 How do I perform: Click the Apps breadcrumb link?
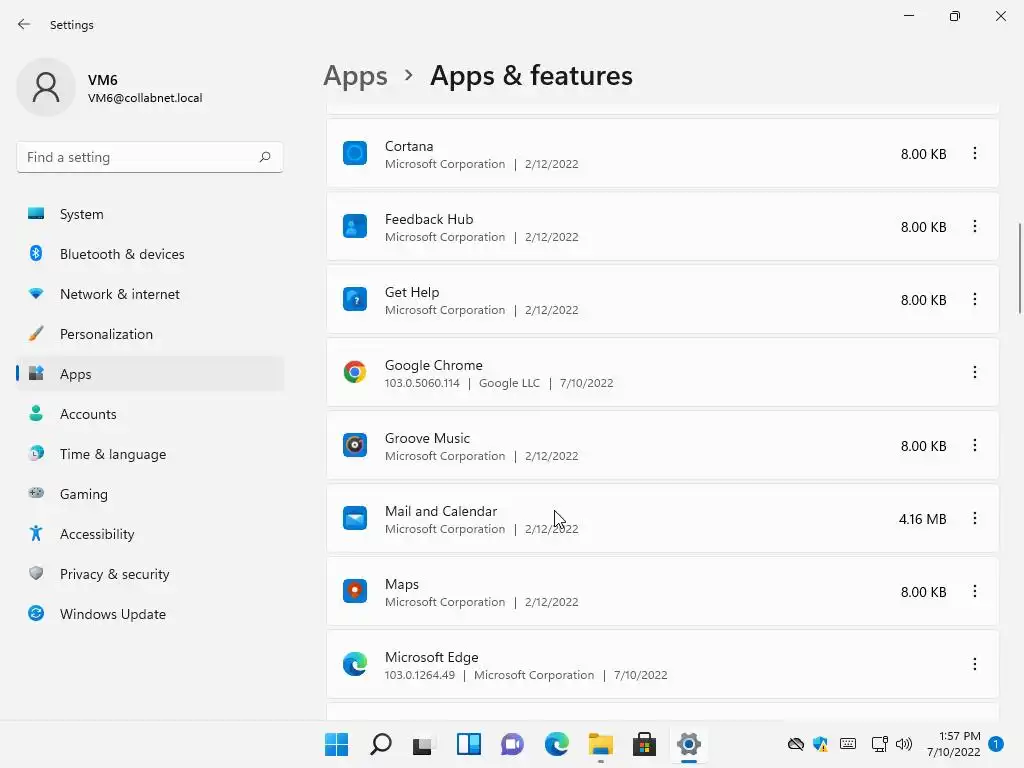coord(355,76)
